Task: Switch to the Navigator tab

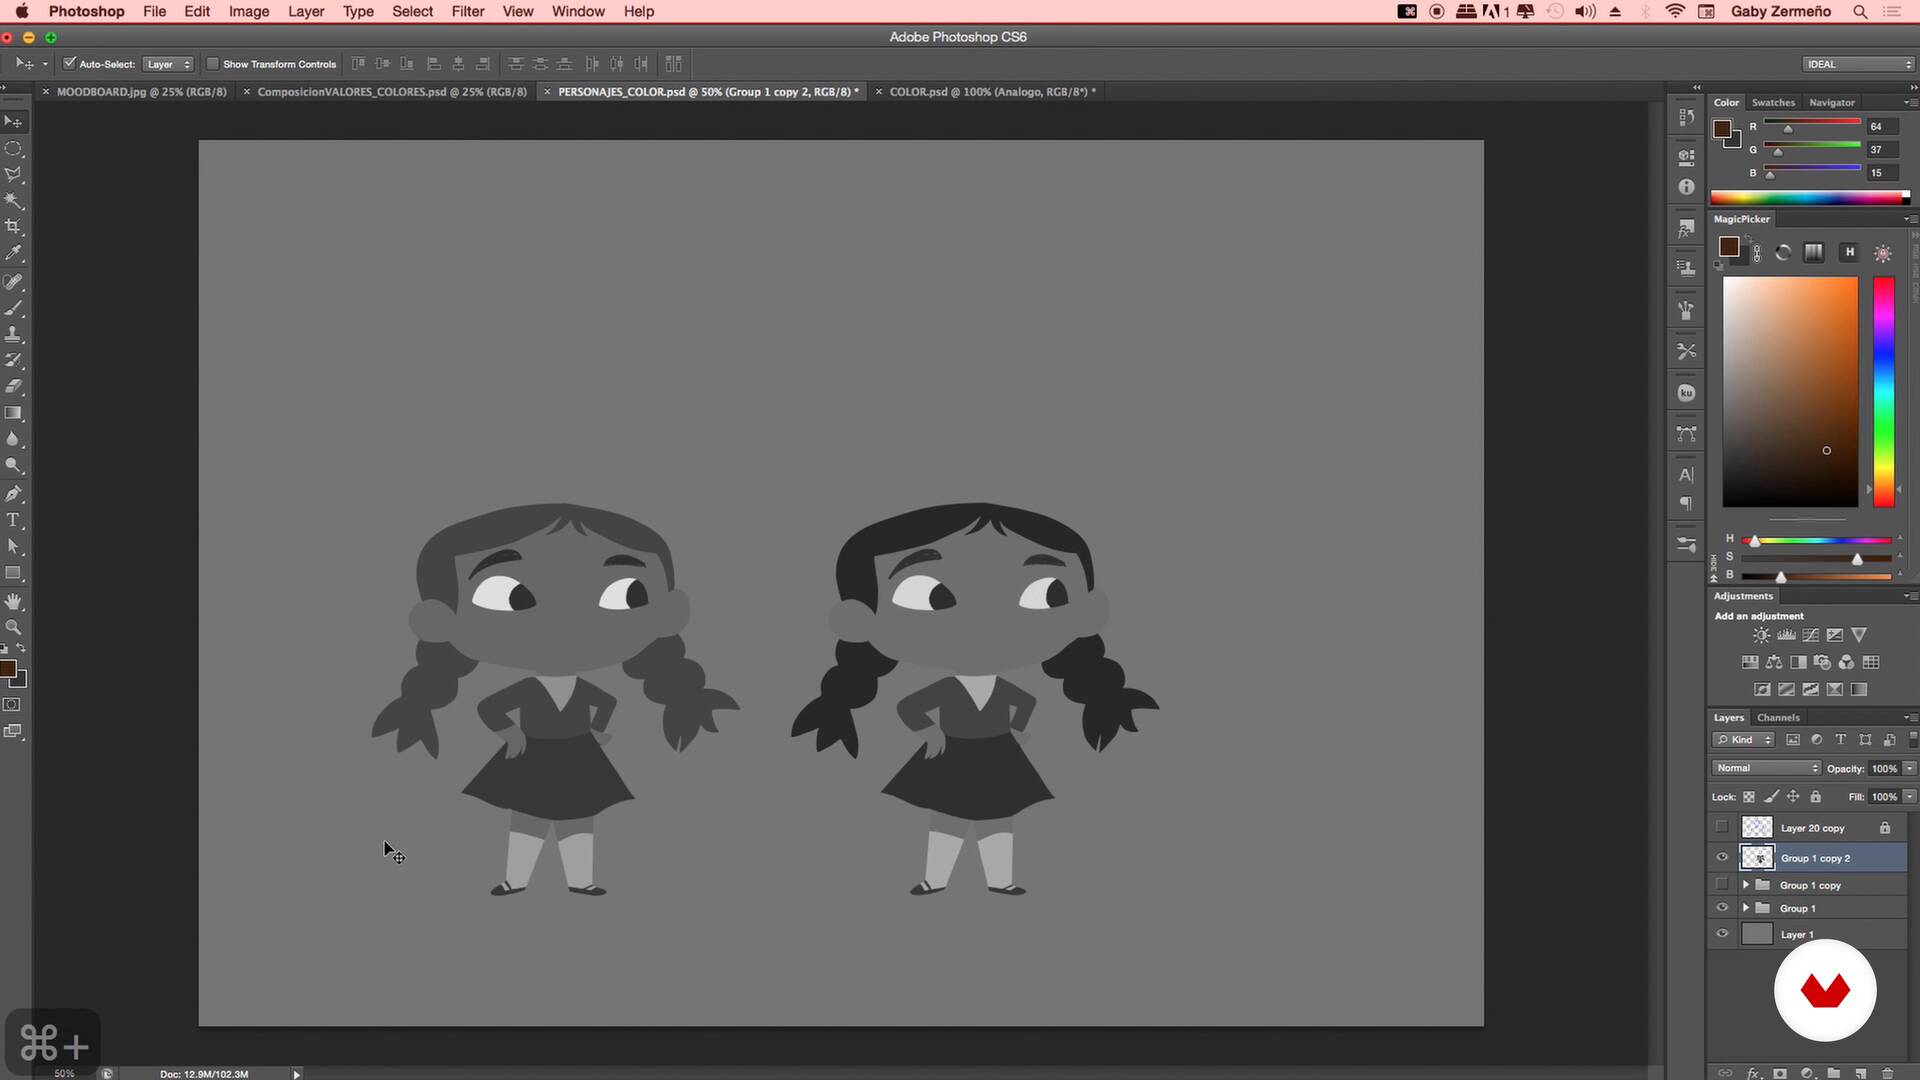Action: [1832, 102]
